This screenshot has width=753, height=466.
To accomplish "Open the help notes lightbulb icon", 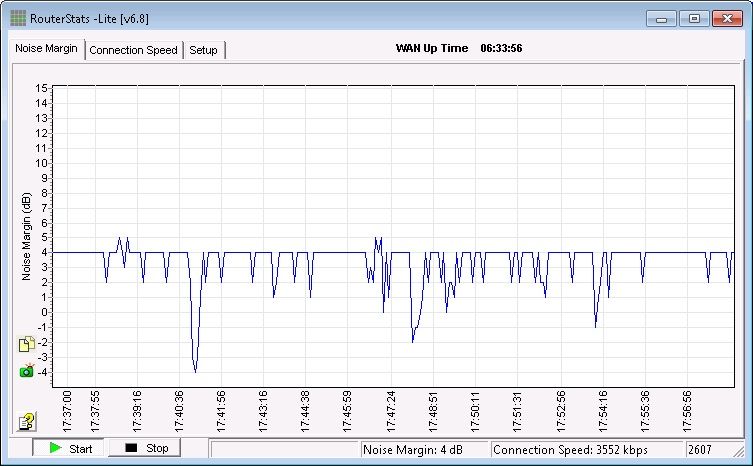I will (26, 421).
